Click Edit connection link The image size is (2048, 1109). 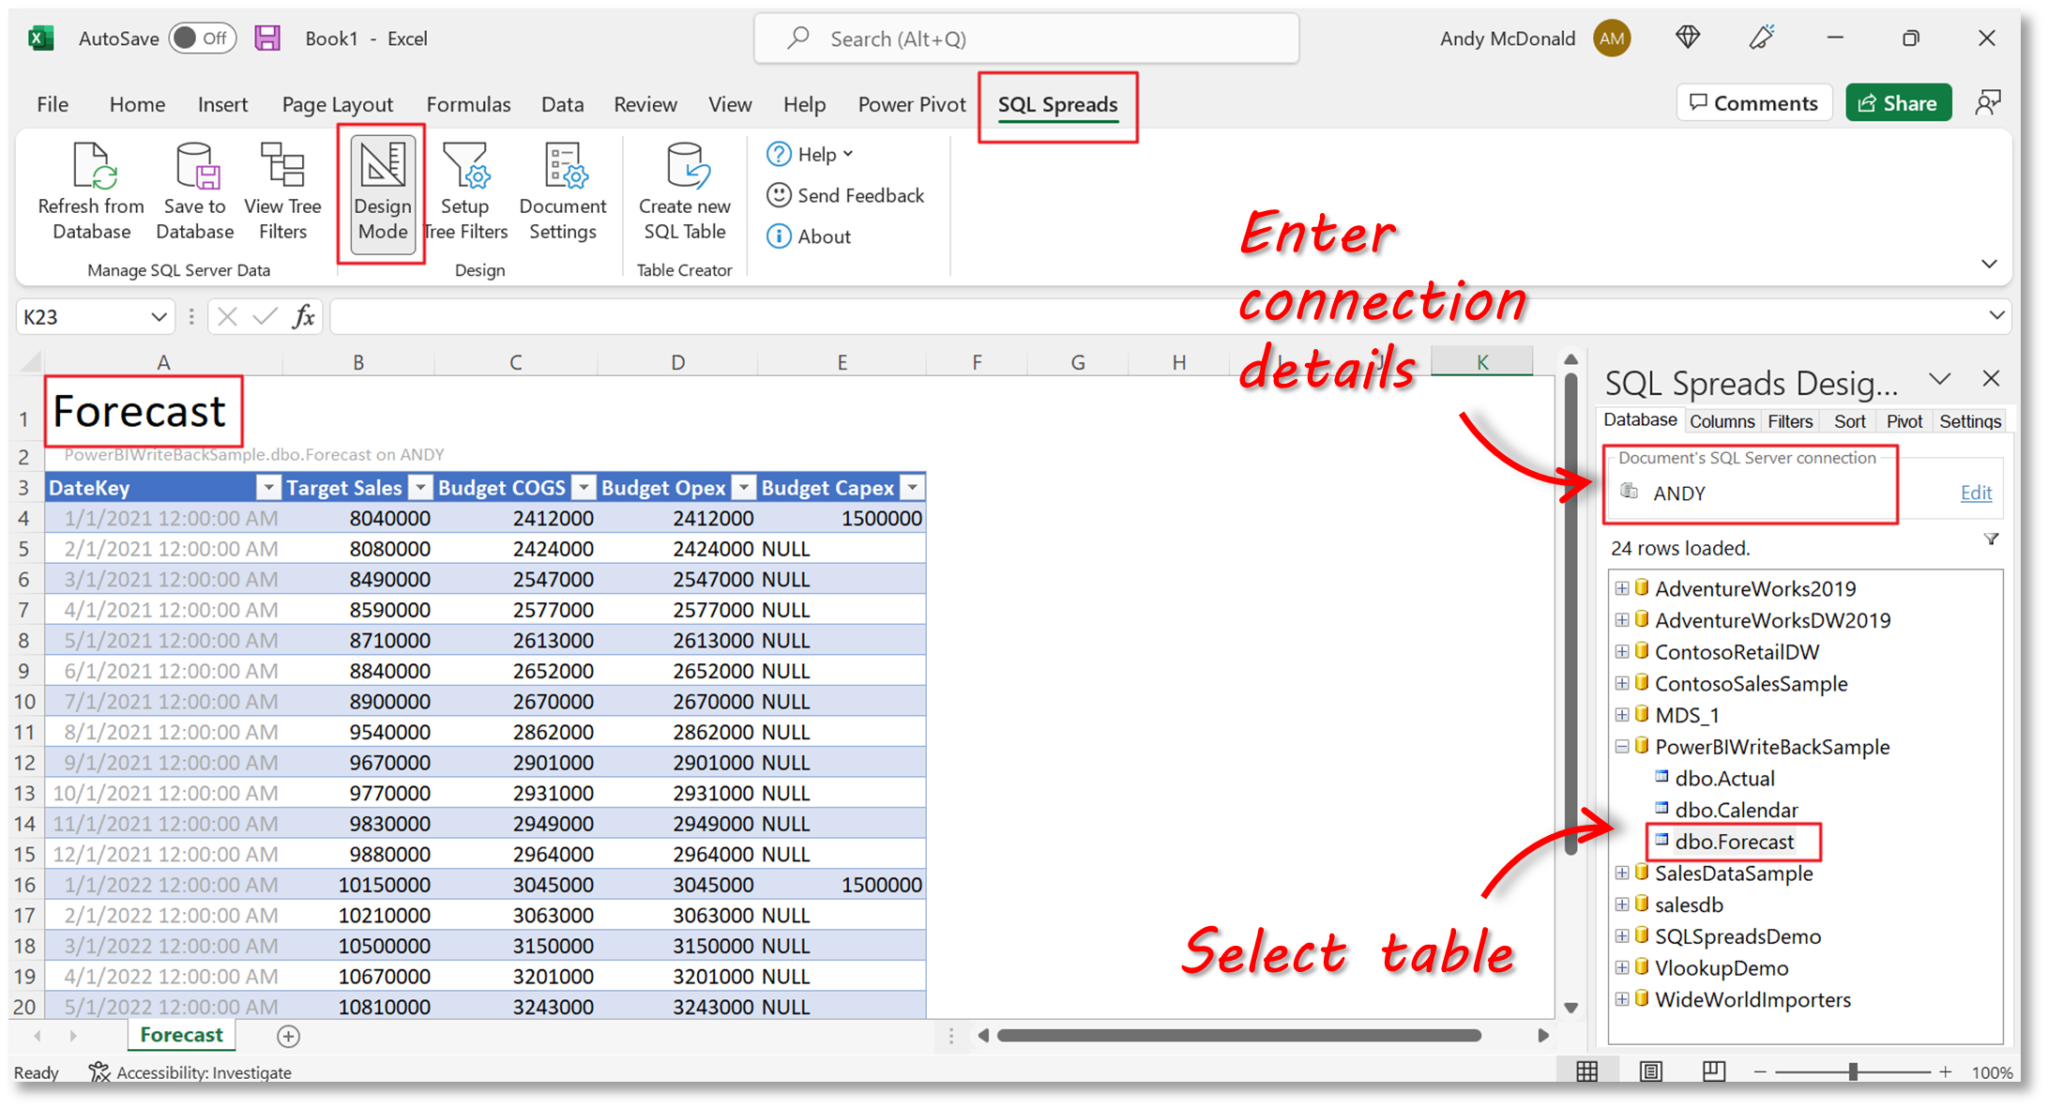pos(1975,492)
